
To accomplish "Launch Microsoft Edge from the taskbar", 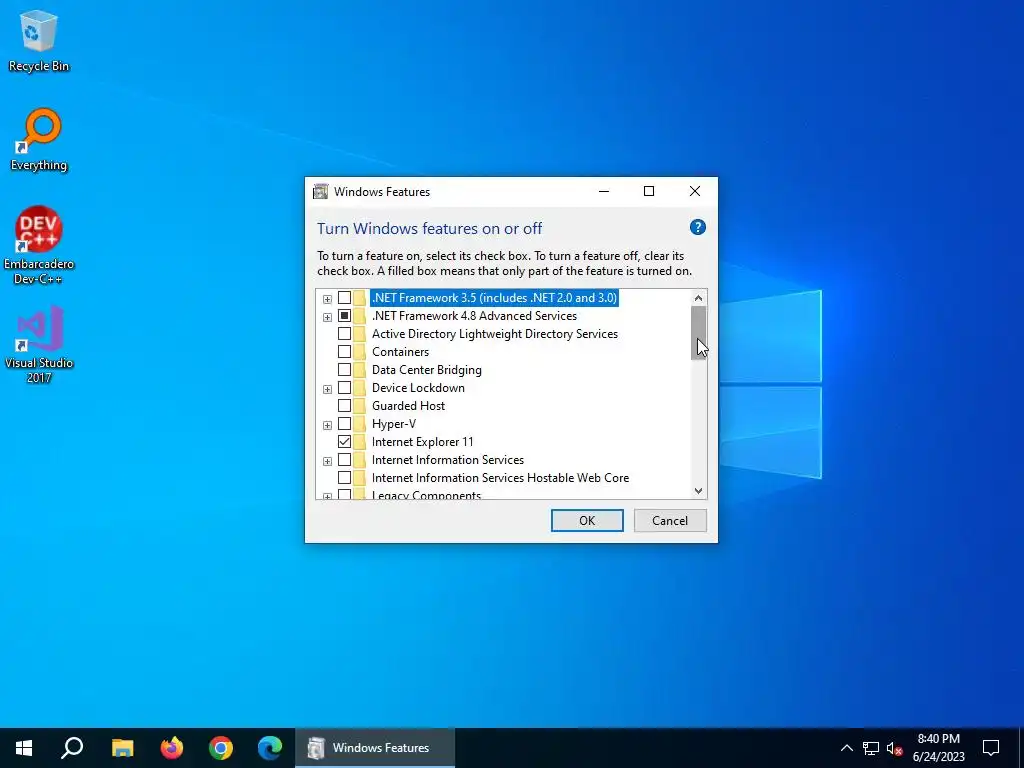I will coord(270,748).
